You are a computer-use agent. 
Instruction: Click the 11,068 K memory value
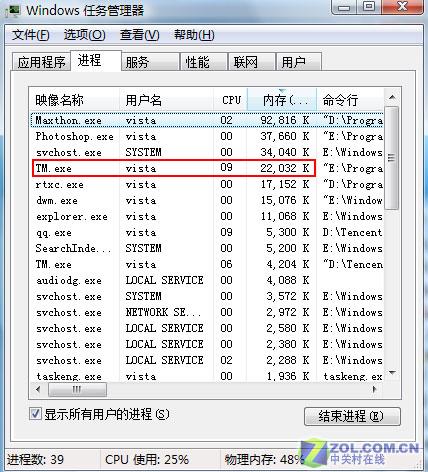click(285, 216)
